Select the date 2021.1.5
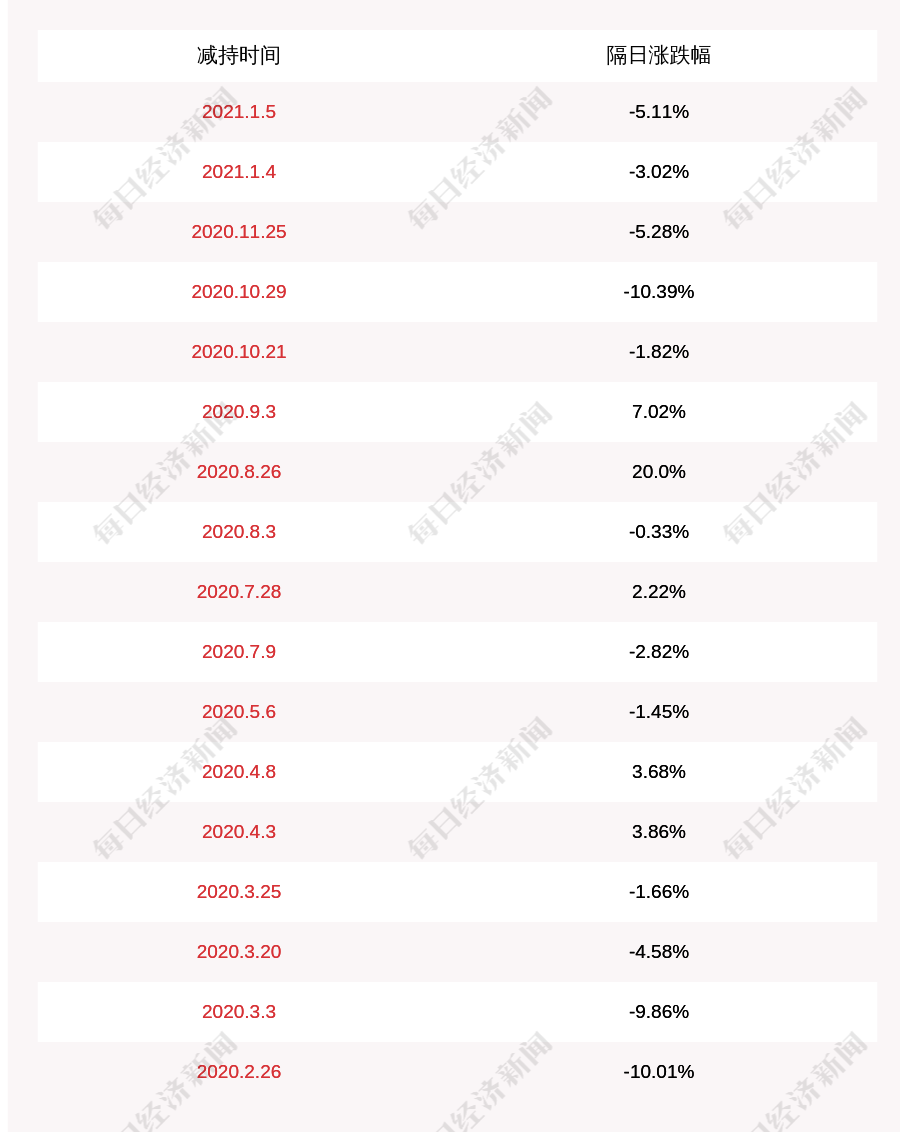The width and height of the screenshot is (900, 1132). tap(239, 112)
